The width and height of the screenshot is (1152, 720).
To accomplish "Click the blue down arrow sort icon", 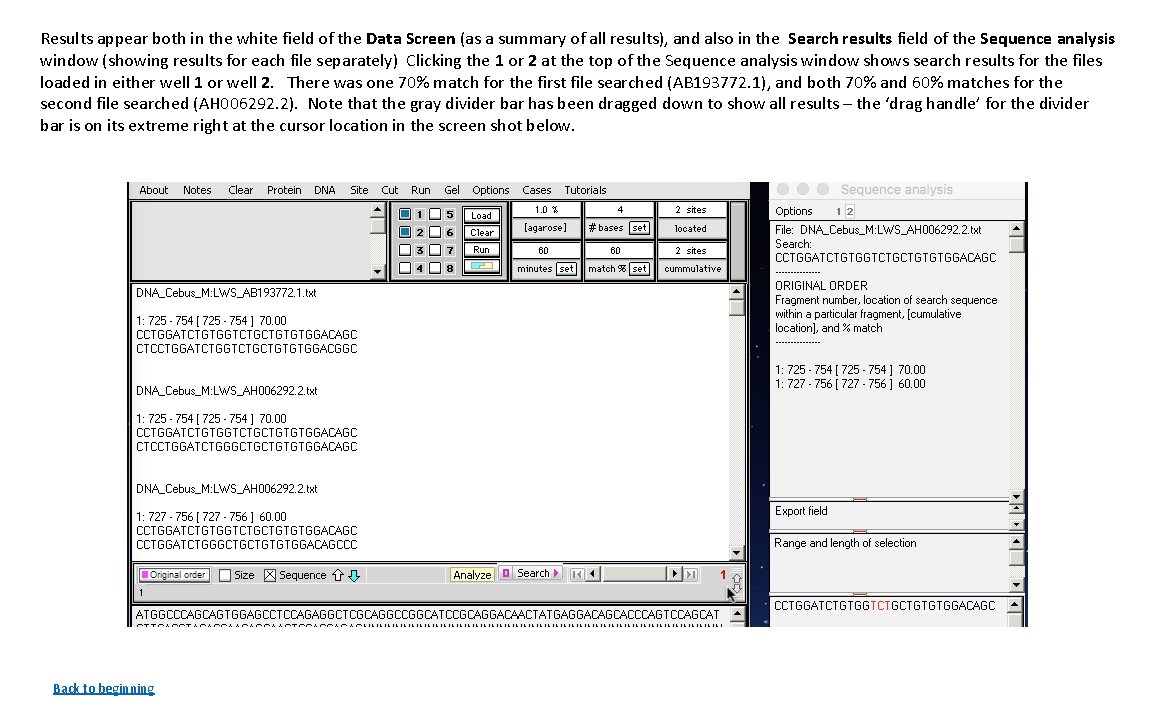I will coord(352,576).
